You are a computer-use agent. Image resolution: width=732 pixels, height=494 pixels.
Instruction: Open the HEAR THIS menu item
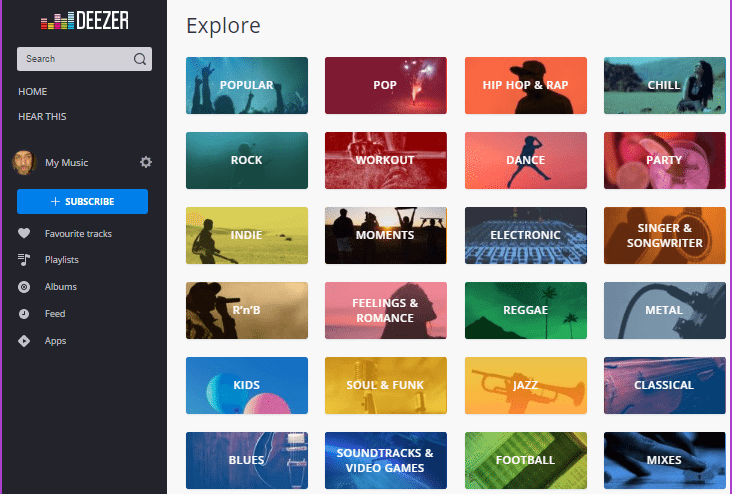42,117
